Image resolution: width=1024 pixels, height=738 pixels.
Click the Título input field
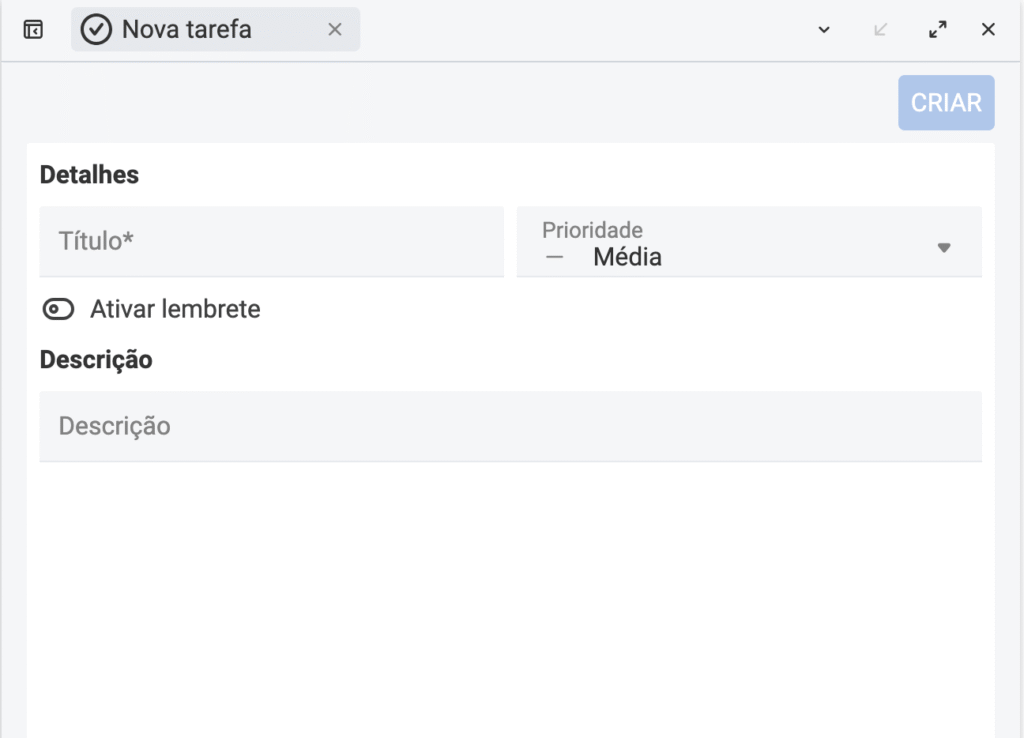click(271, 241)
